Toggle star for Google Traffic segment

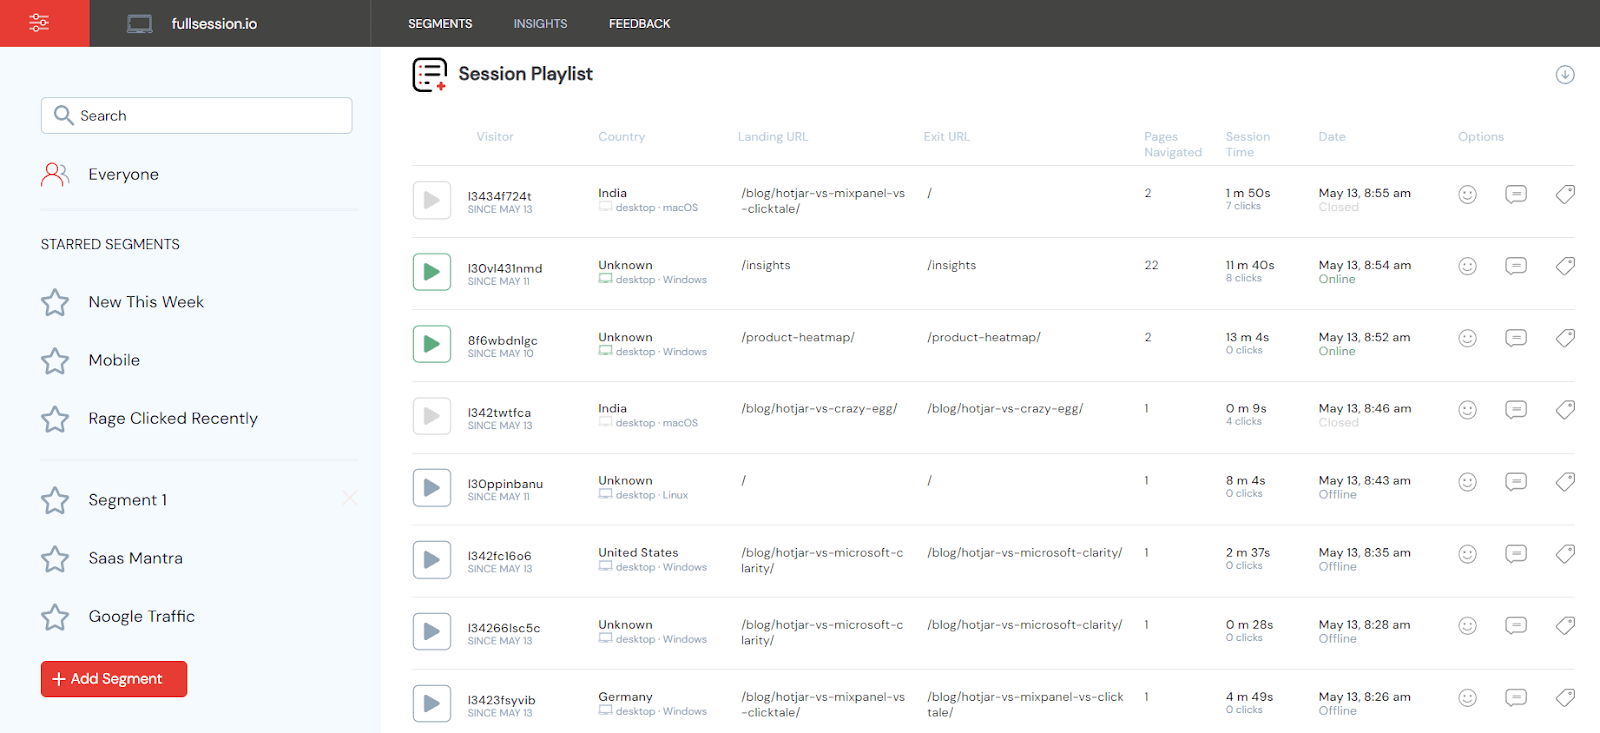(55, 617)
